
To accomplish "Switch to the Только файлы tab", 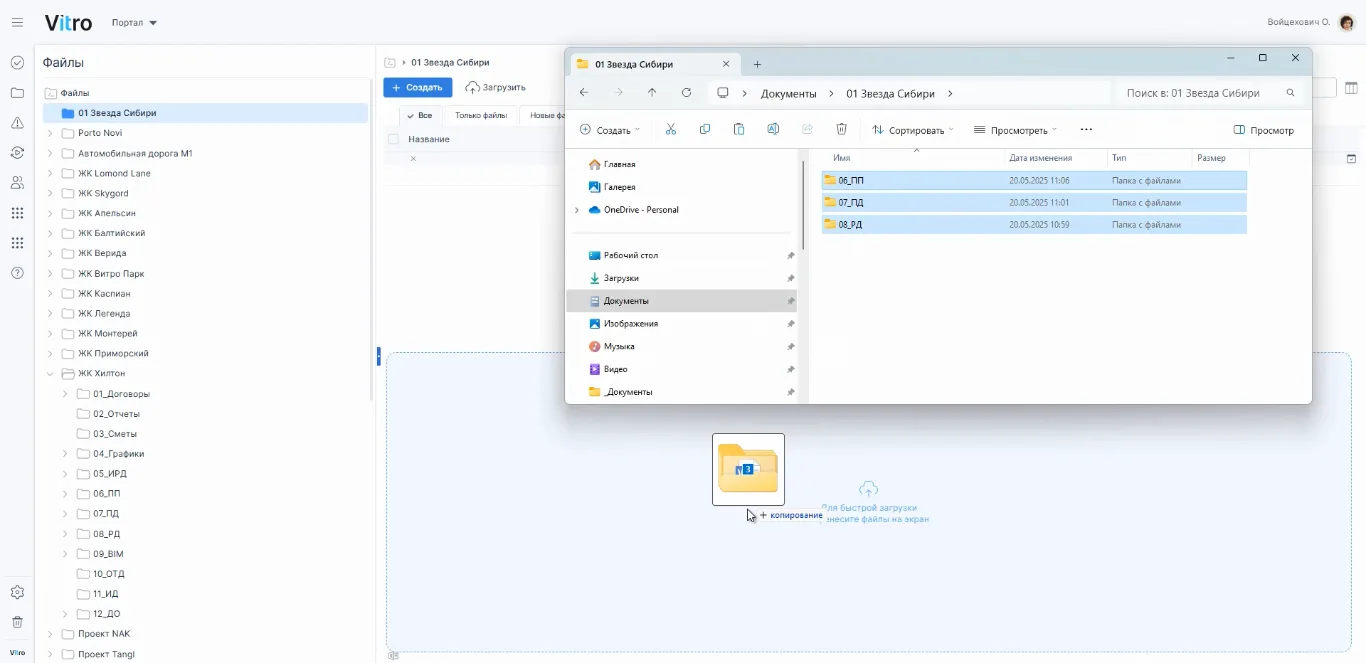I will (481, 116).
